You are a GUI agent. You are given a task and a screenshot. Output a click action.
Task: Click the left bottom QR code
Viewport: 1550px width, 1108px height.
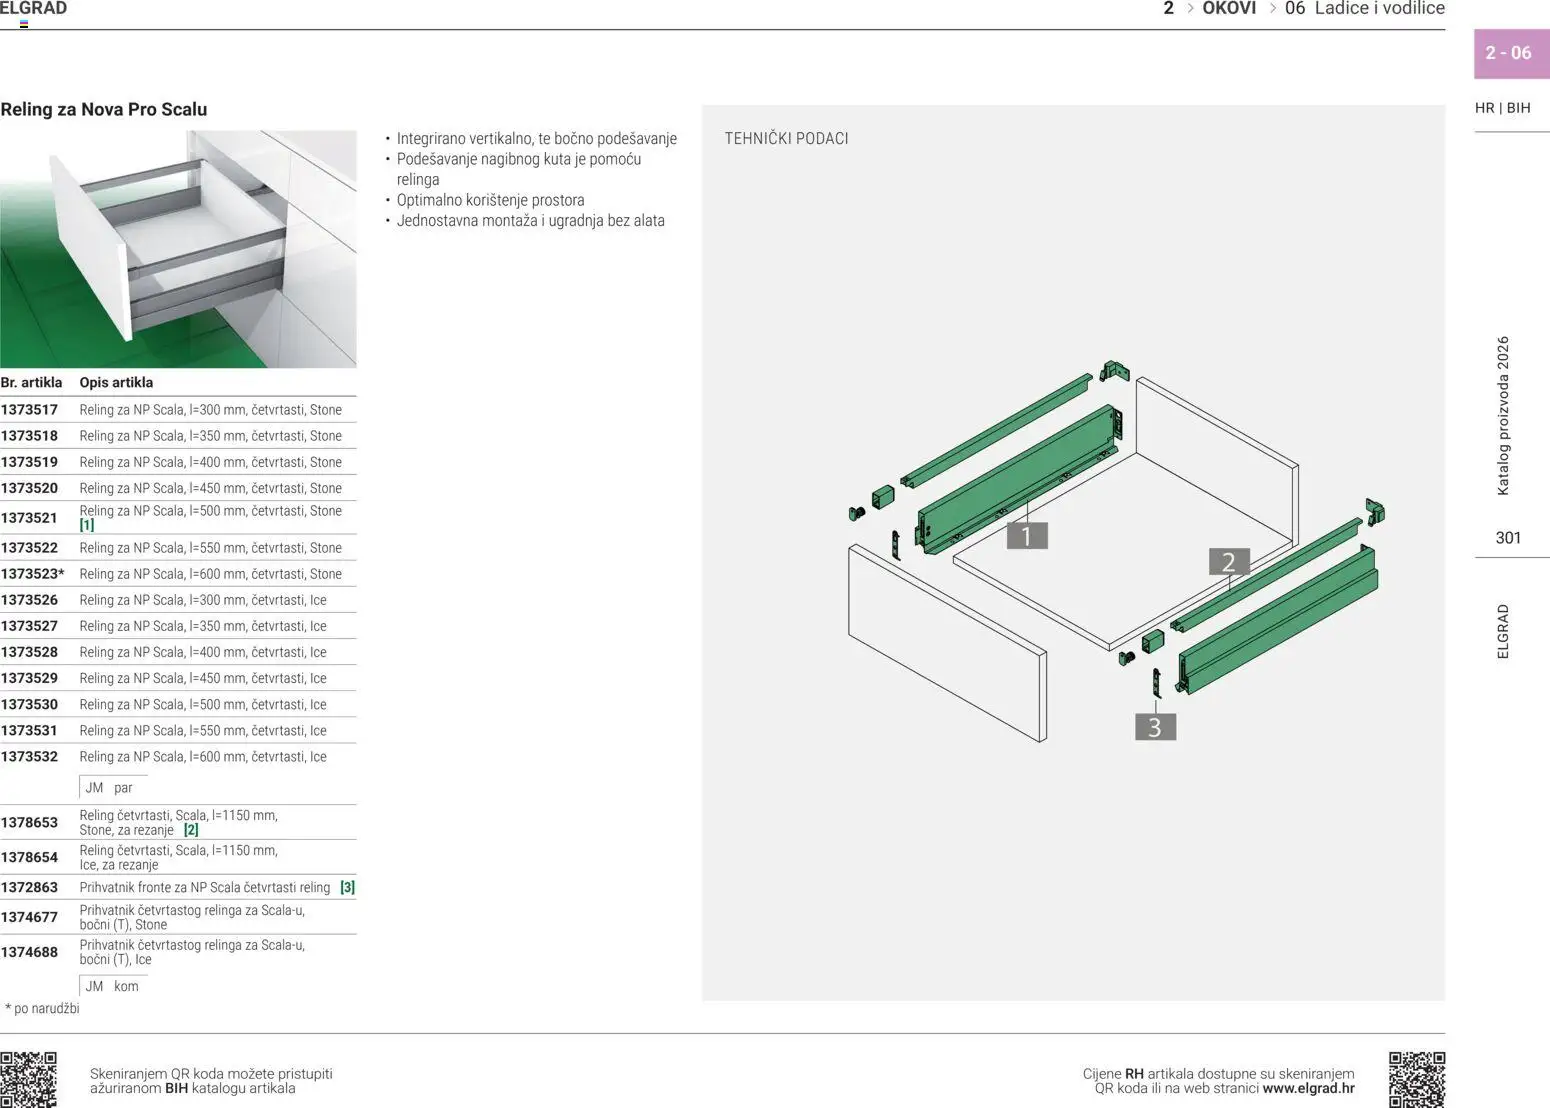pos(28,1079)
